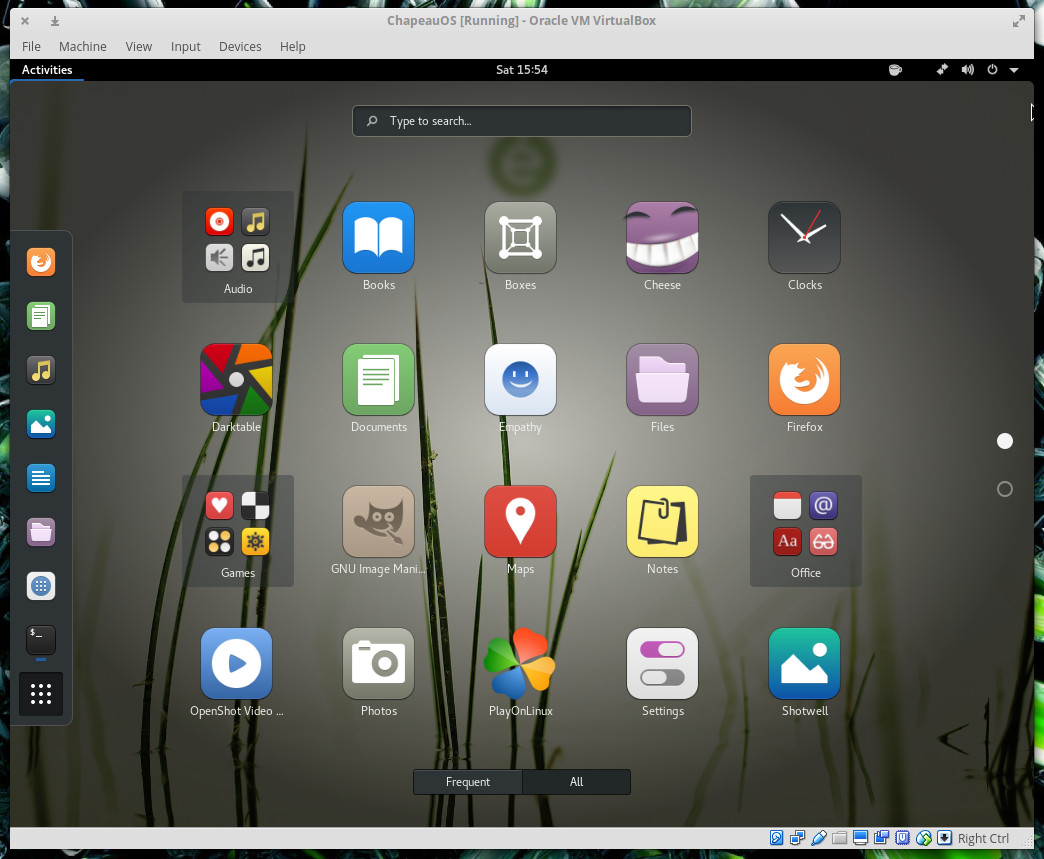Open Terminal from the dash
The width and height of the screenshot is (1044, 859).
[x=41, y=640]
